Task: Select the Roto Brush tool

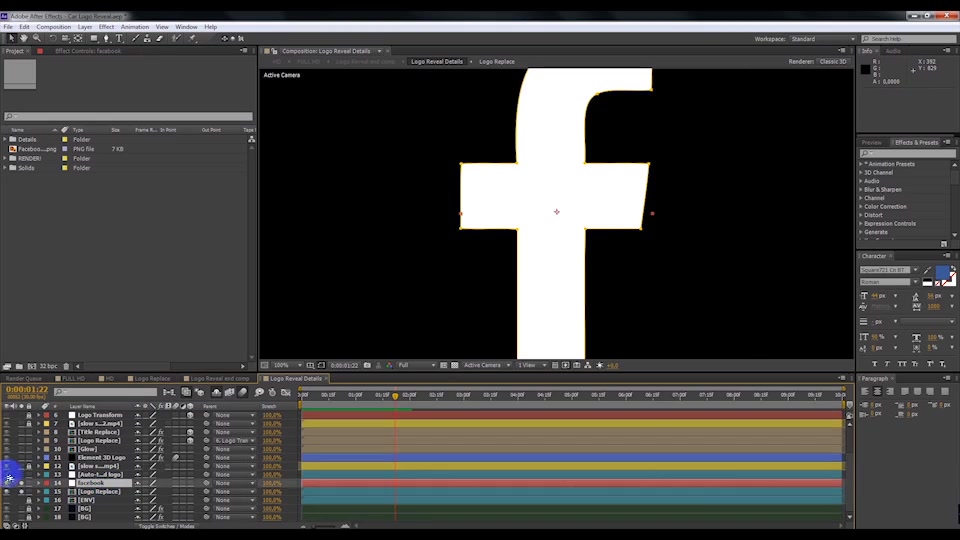Action: click(176, 39)
